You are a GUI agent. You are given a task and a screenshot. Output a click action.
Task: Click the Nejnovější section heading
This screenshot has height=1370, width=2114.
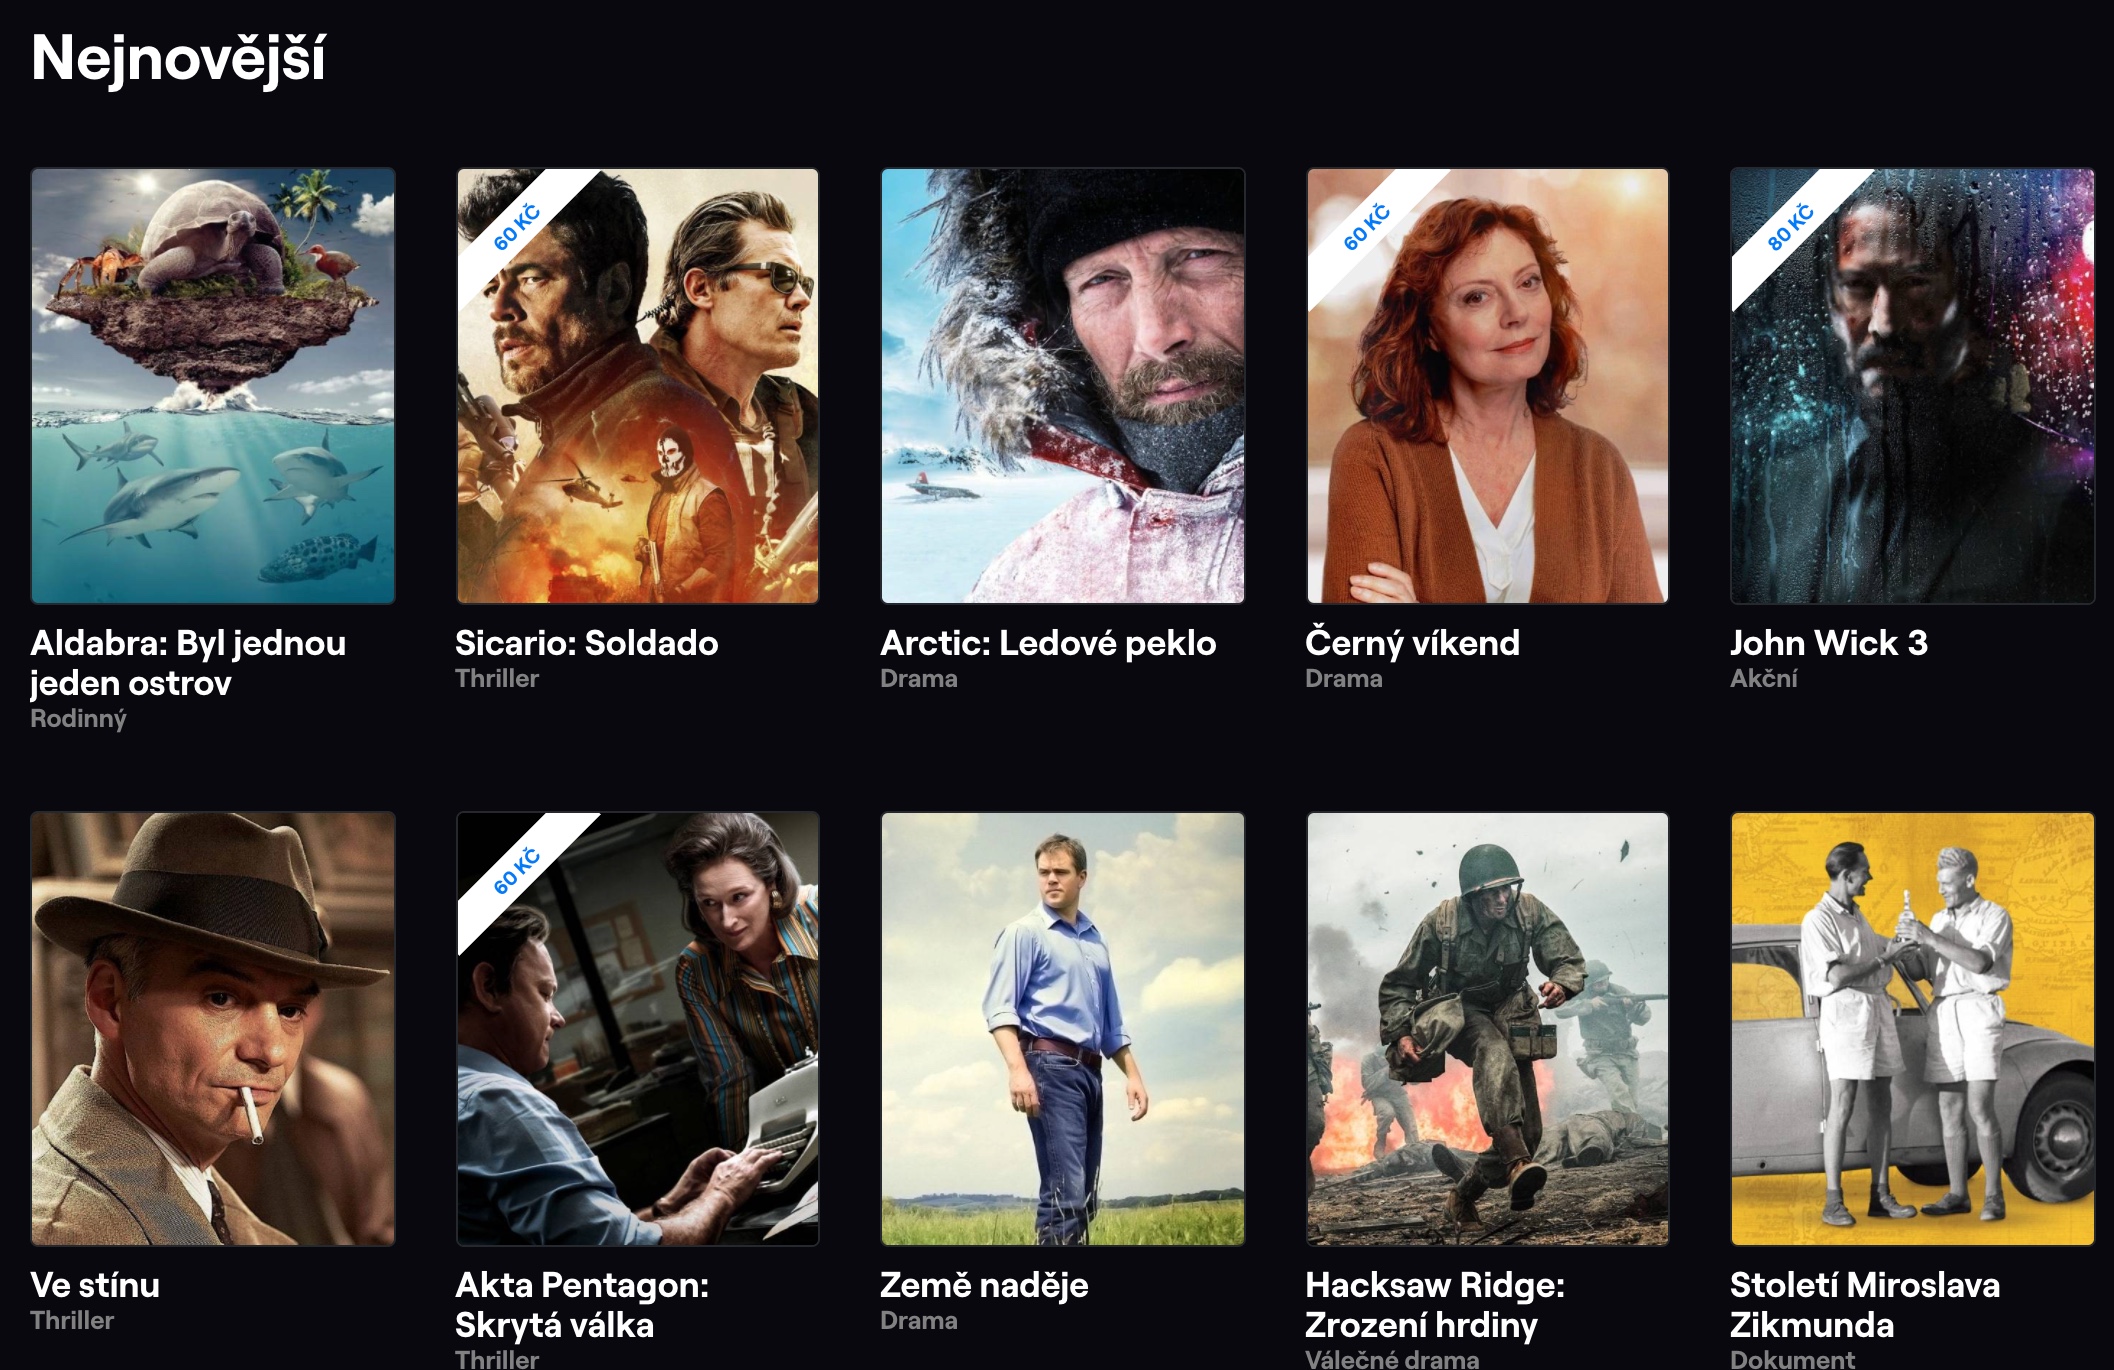click(x=178, y=58)
